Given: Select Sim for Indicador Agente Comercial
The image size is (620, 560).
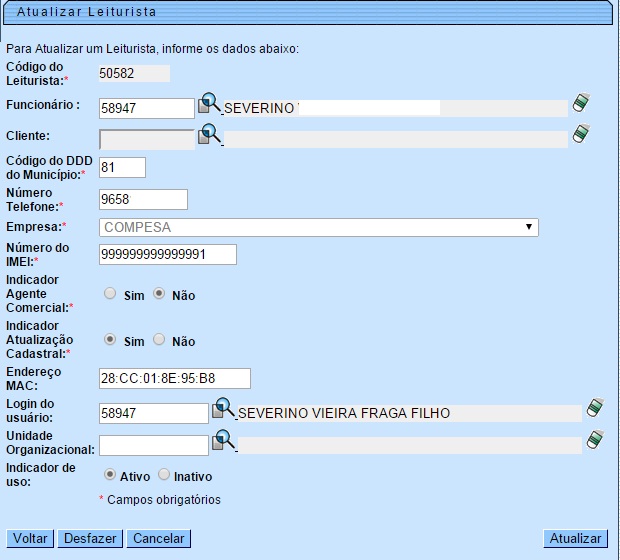Looking at the screenshot, I should [x=110, y=293].
